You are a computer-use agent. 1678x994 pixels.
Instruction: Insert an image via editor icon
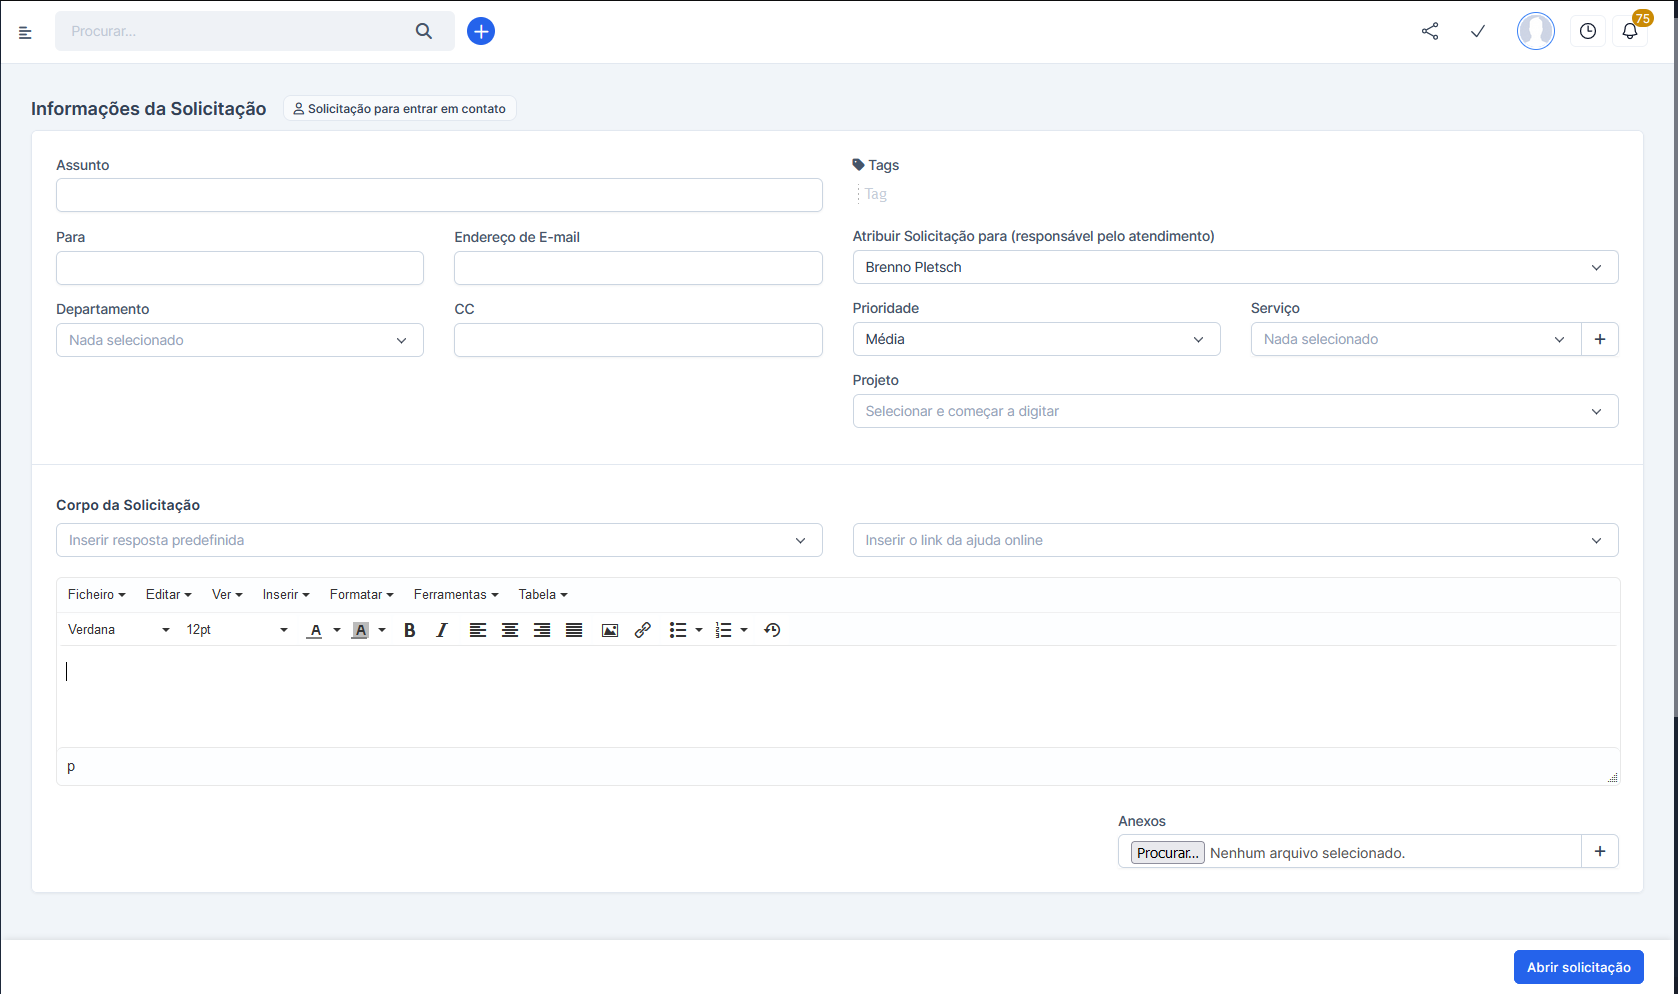610,630
